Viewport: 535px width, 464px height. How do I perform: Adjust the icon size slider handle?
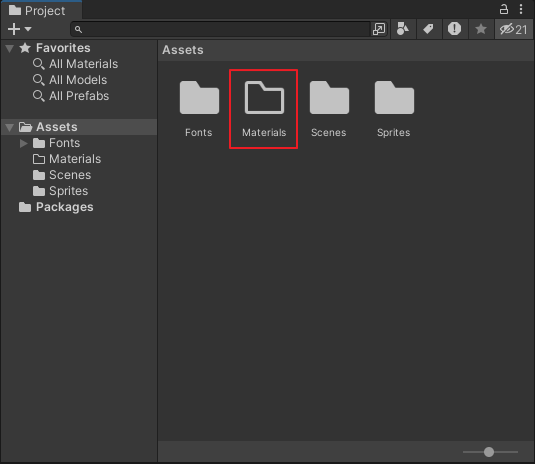(x=489, y=452)
